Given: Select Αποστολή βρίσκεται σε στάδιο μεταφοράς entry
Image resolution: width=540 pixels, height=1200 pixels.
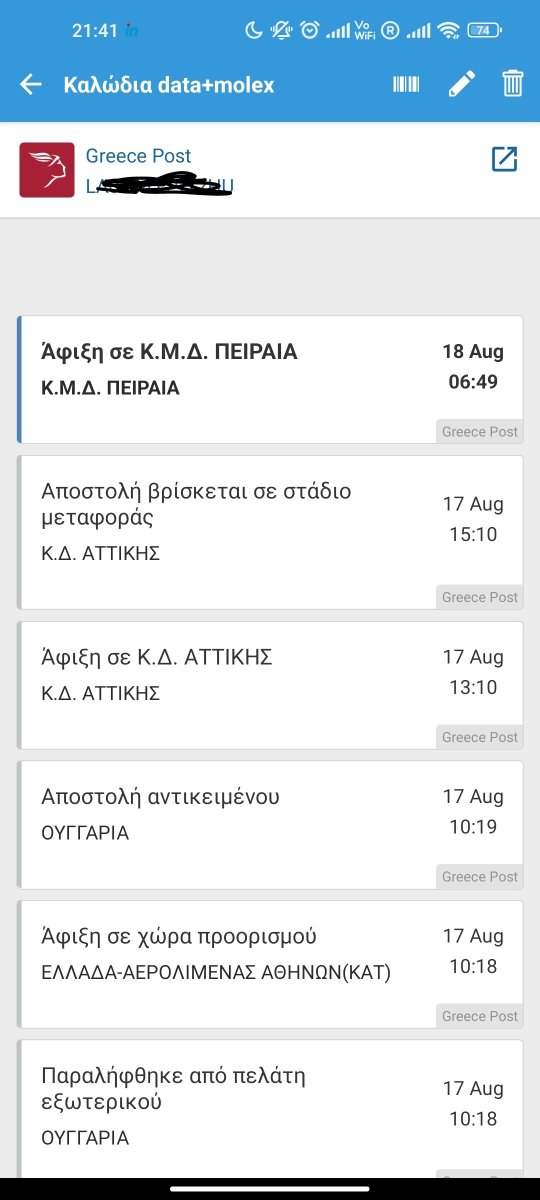Looking at the screenshot, I should pos(270,532).
